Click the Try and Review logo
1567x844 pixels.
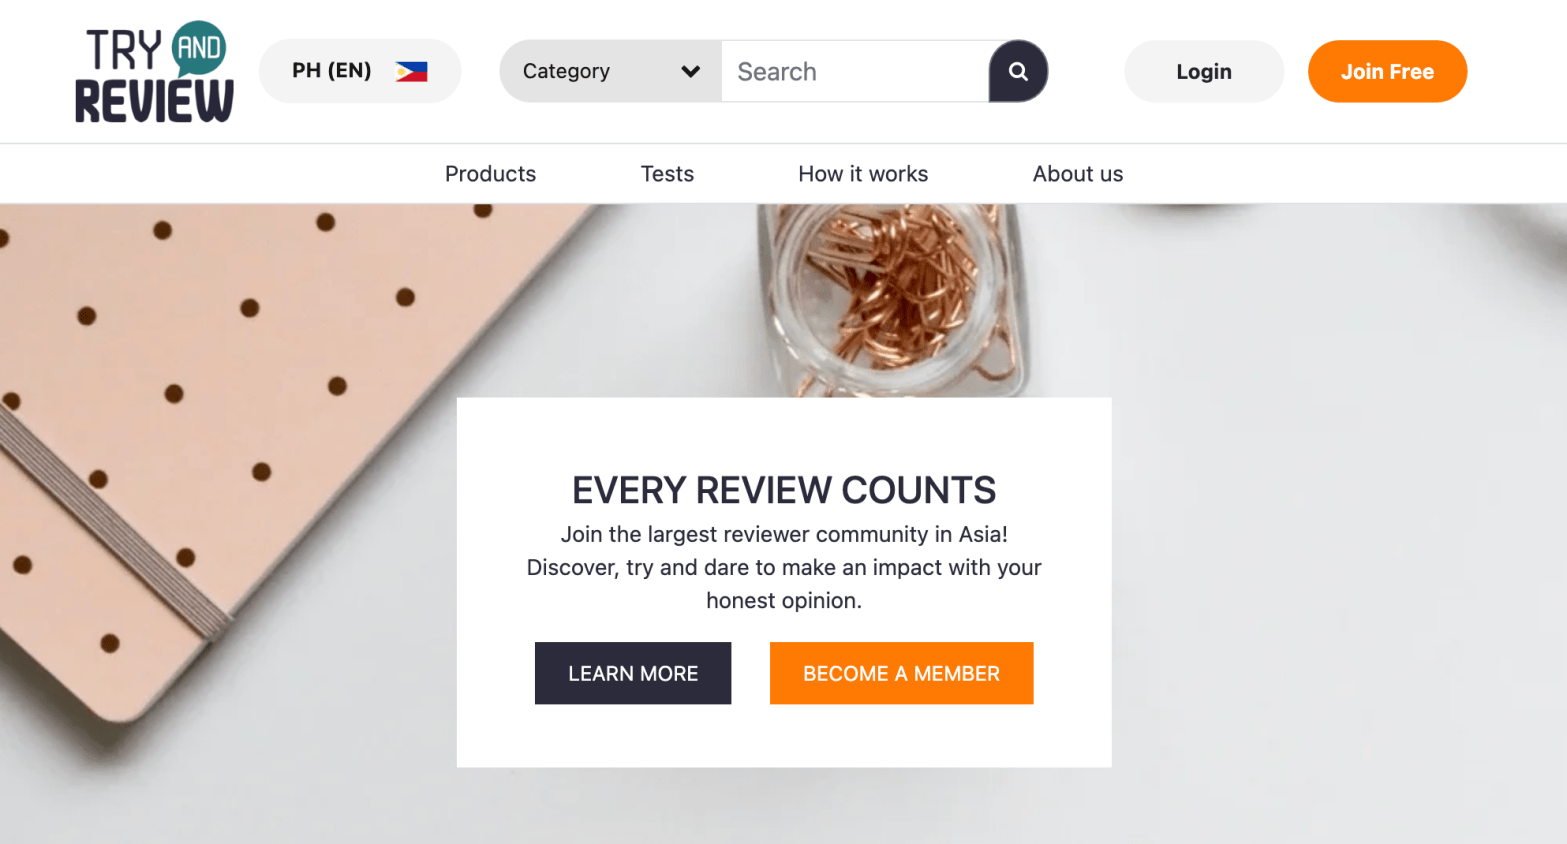point(154,72)
